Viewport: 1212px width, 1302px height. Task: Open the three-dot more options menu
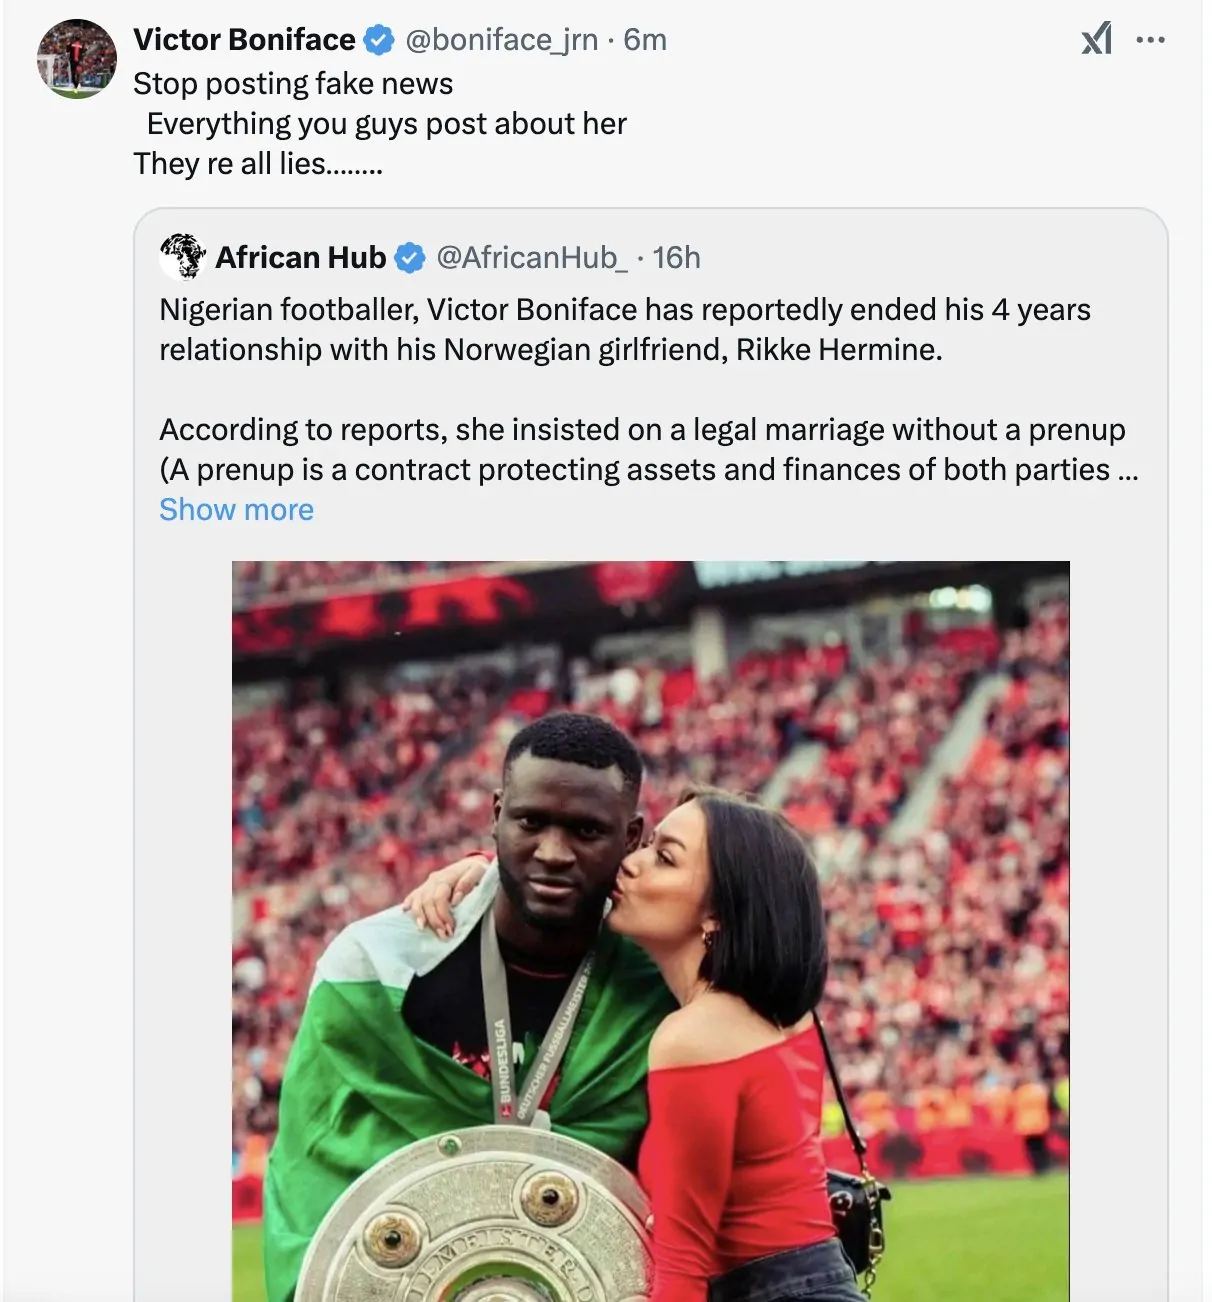[x=1151, y=40]
